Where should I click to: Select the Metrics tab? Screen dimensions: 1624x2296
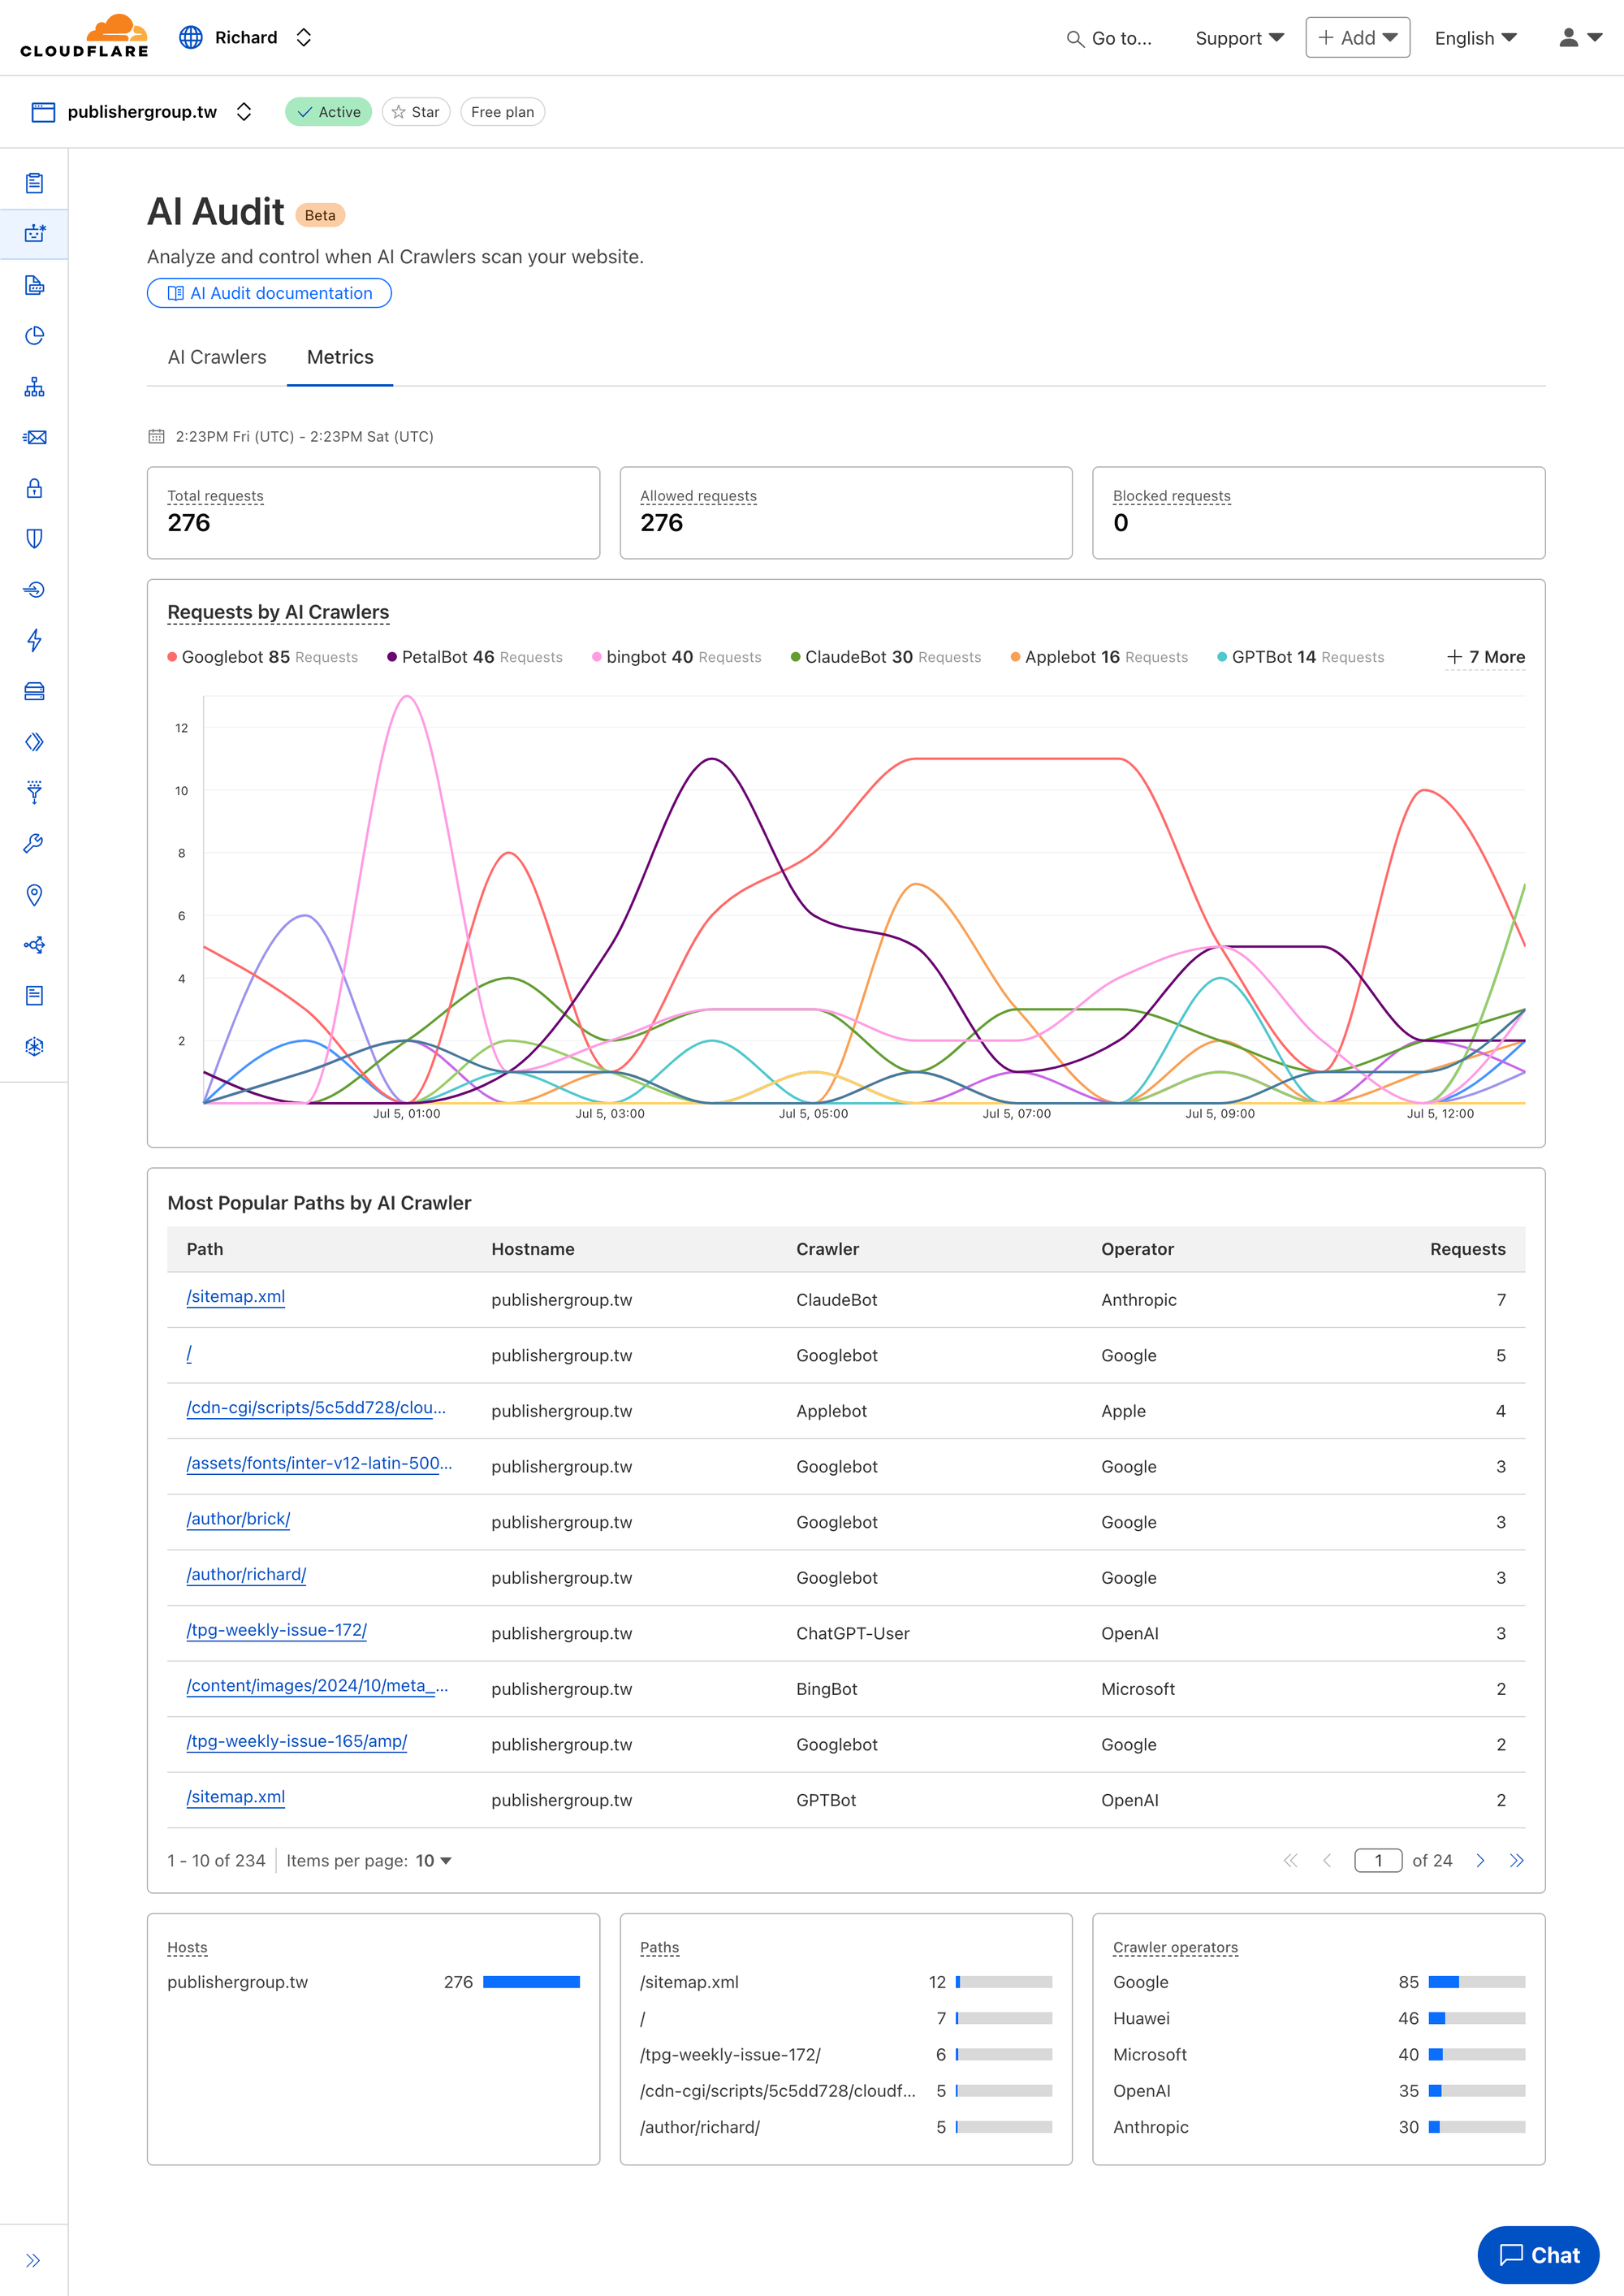pos(340,357)
